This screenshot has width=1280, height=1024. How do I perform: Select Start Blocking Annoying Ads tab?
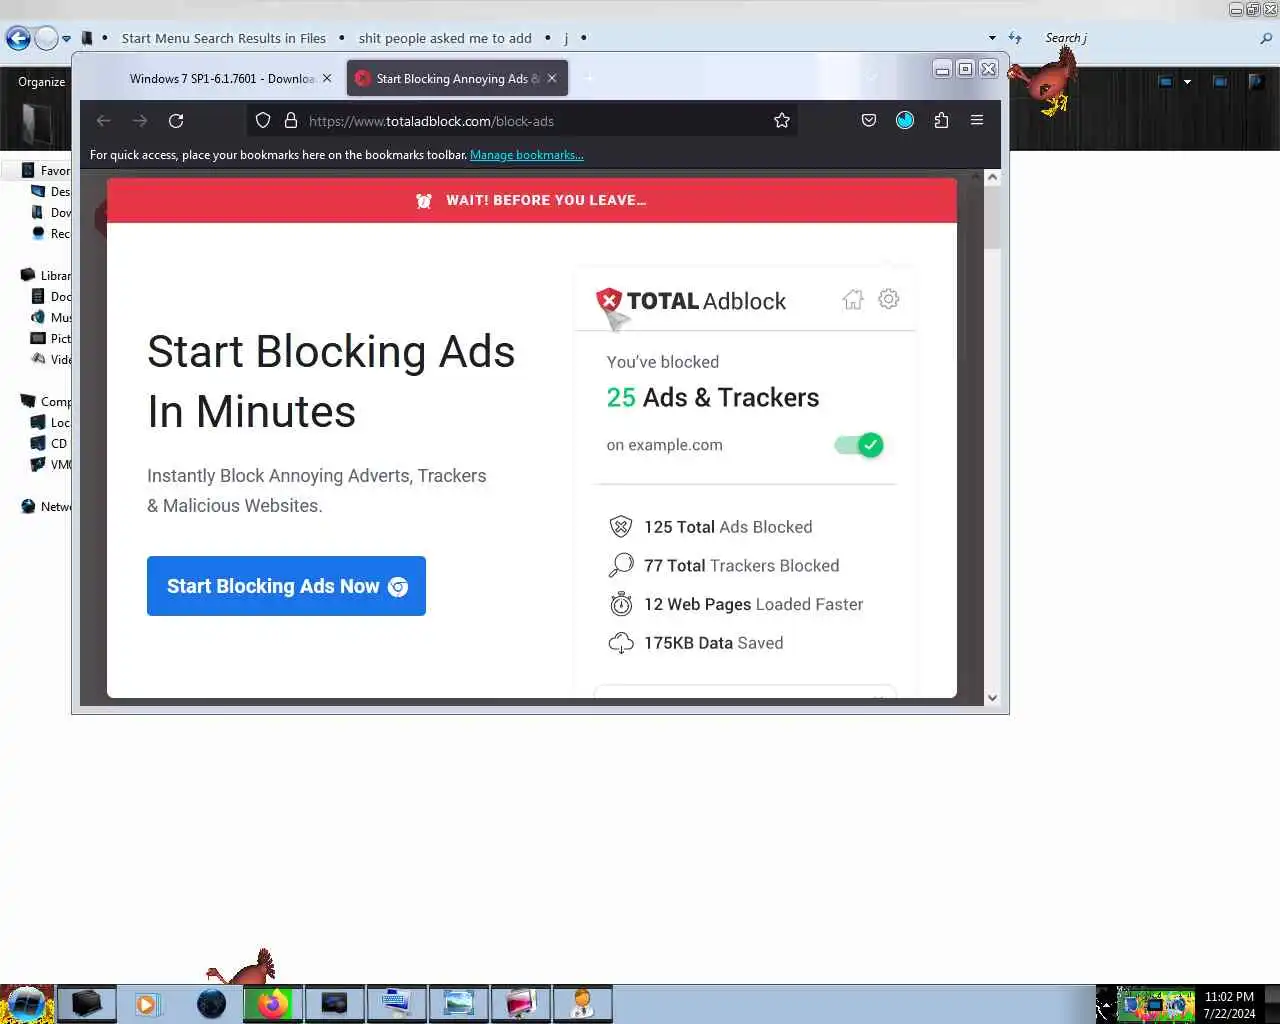tap(457, 78)
